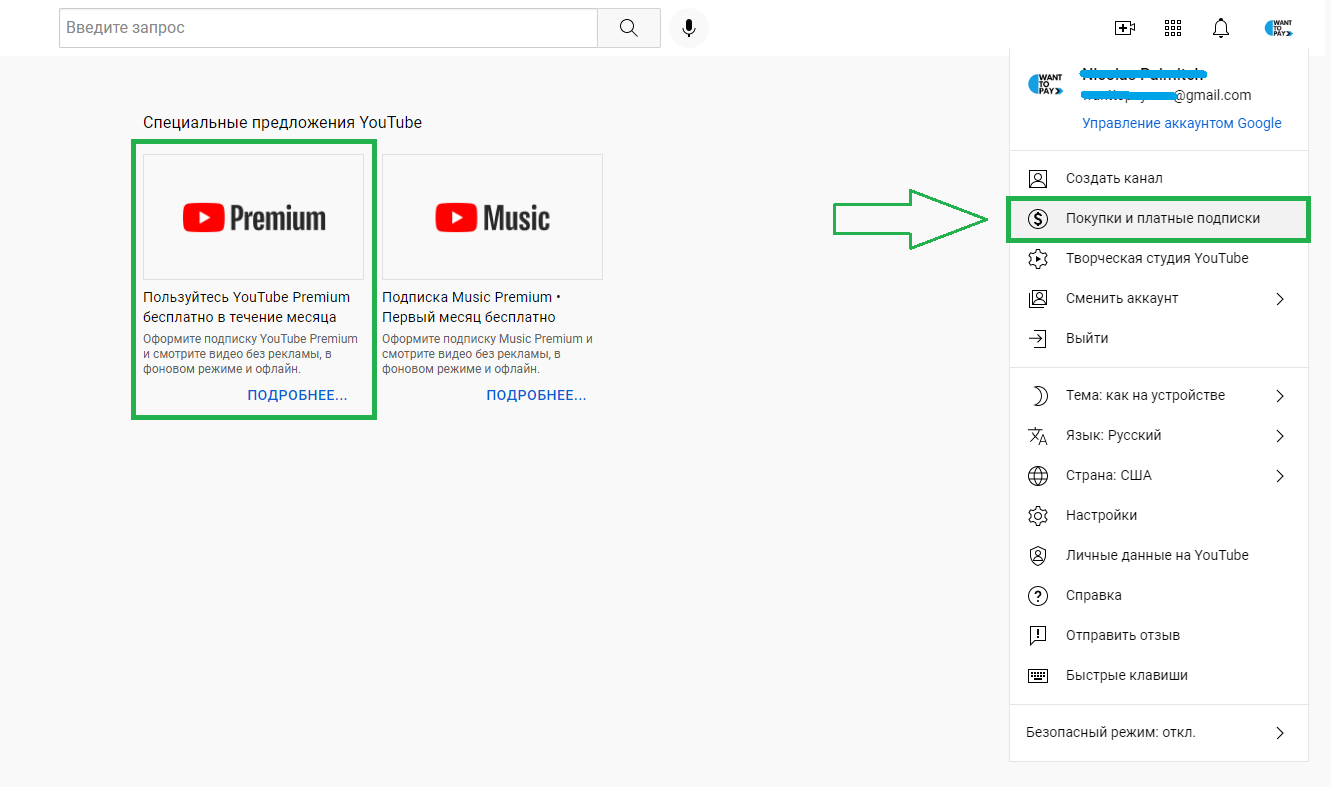Click the language translate icon
This screenshot has height=787, width=1331.
[1038, 435]
